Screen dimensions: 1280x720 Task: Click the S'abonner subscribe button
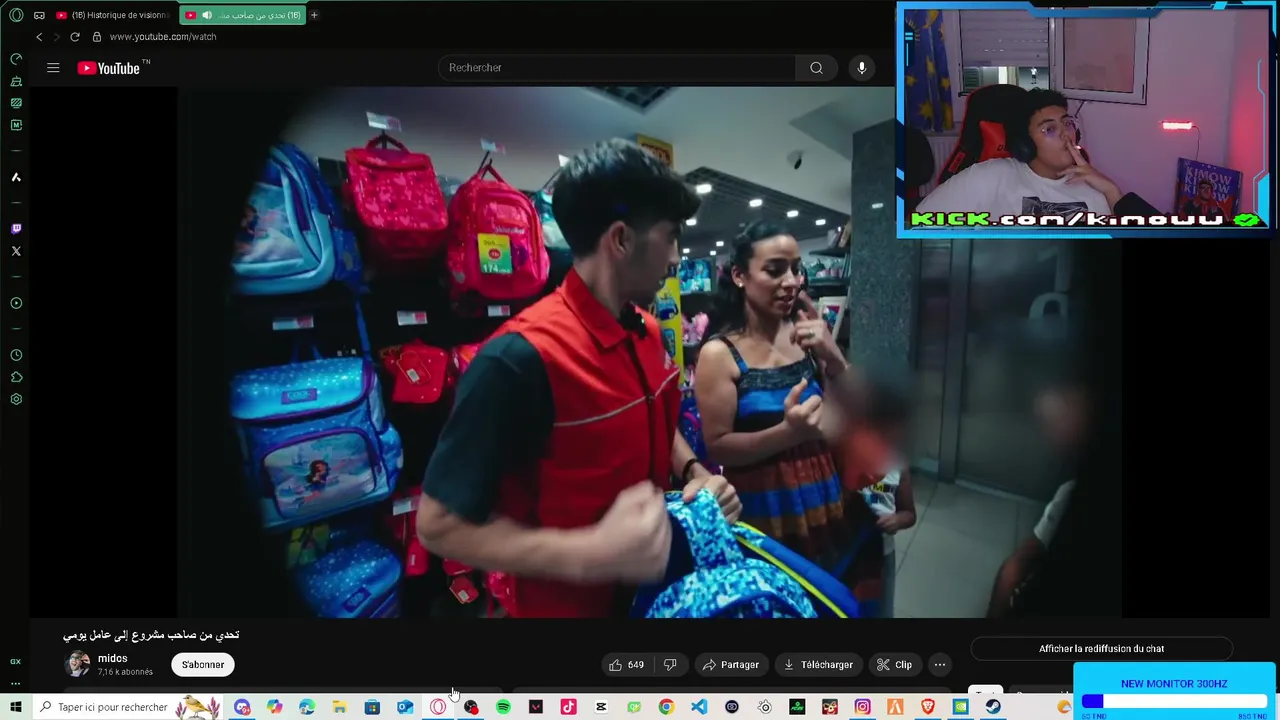[203, 665]
